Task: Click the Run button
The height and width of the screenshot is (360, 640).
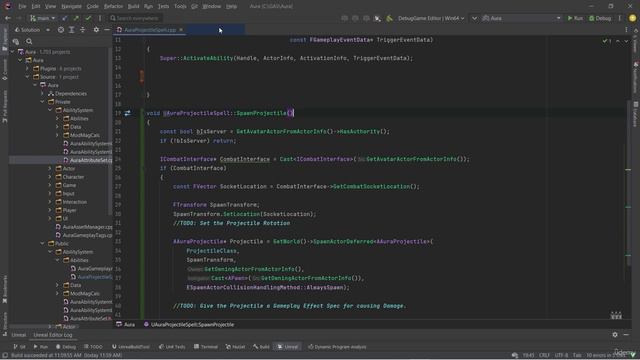Action: 575,18
